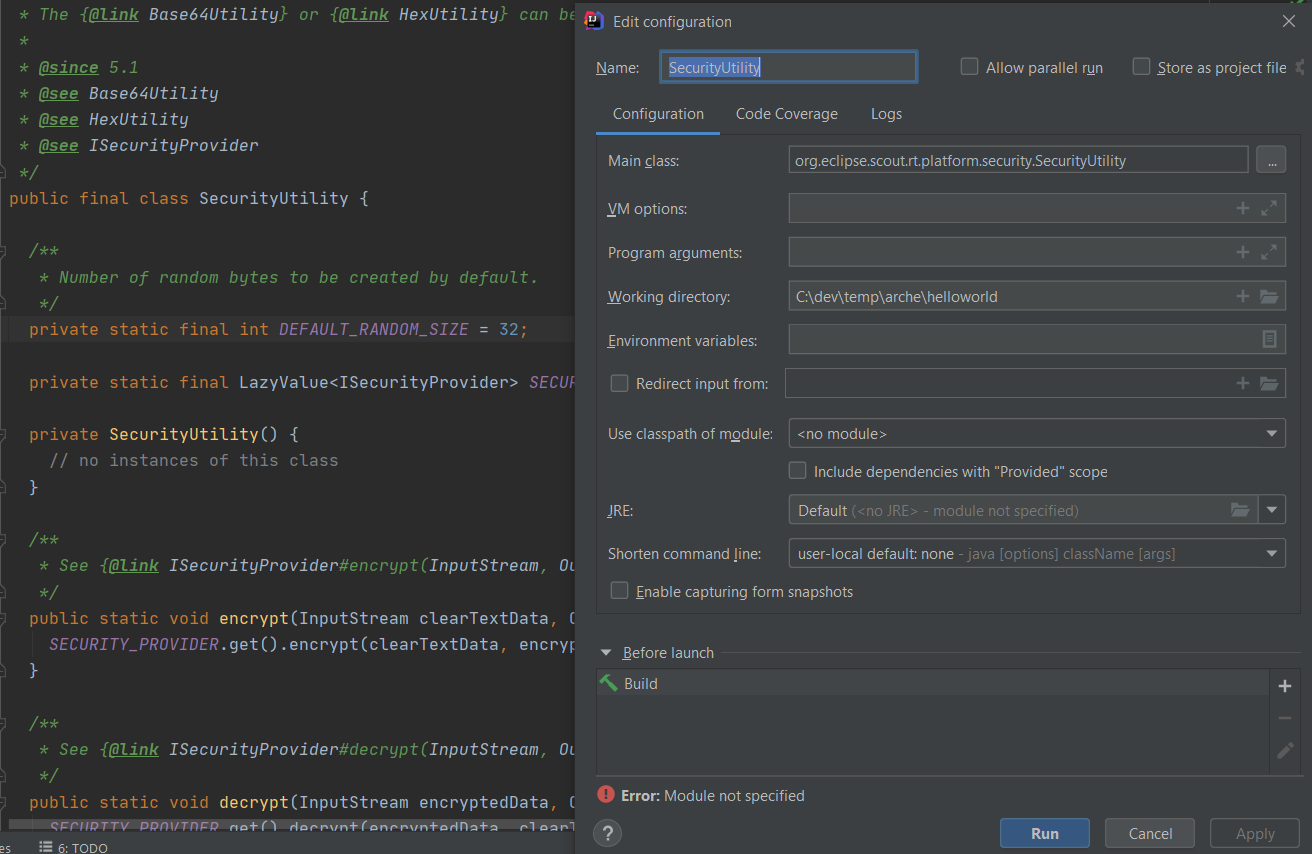Click the Run button
The height and width of the screenshot is (854, 1312).
point(1045,833)
